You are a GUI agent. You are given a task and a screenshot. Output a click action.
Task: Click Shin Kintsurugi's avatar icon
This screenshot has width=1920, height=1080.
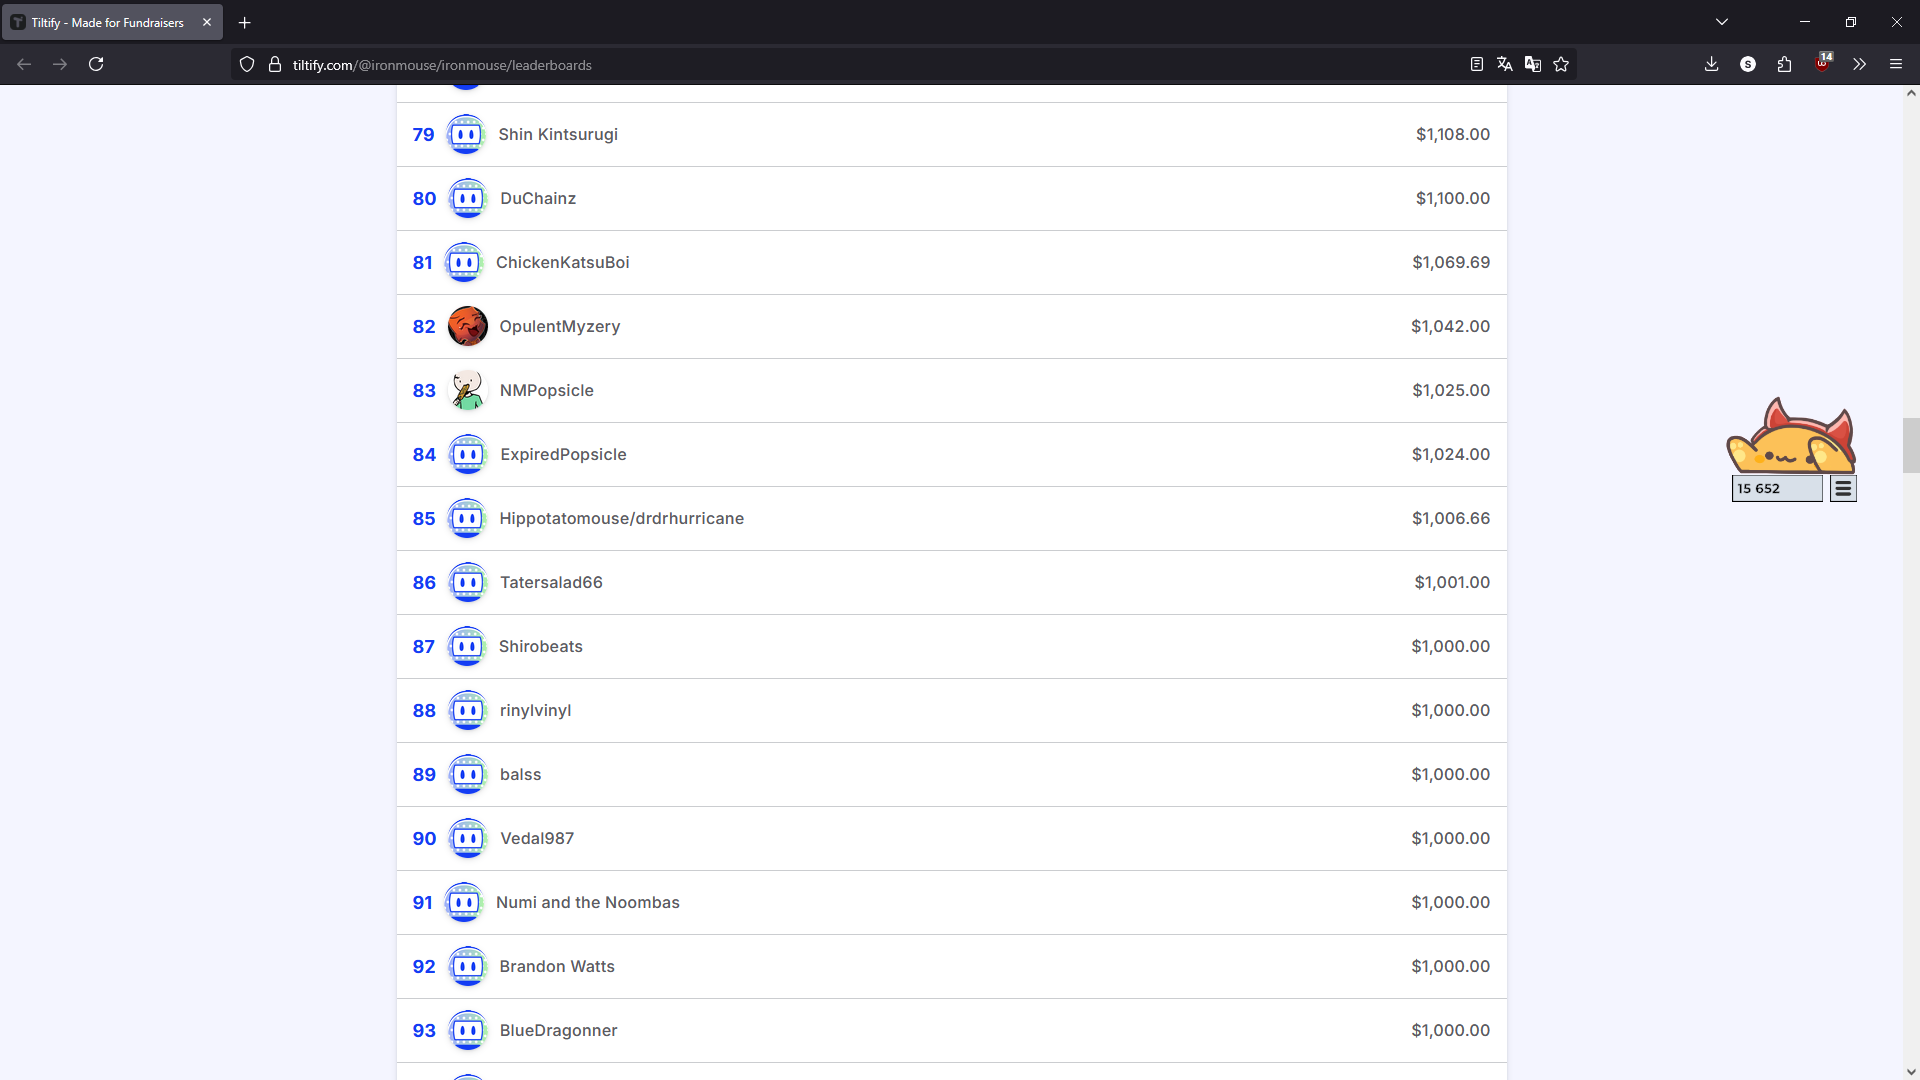point(466,134)
